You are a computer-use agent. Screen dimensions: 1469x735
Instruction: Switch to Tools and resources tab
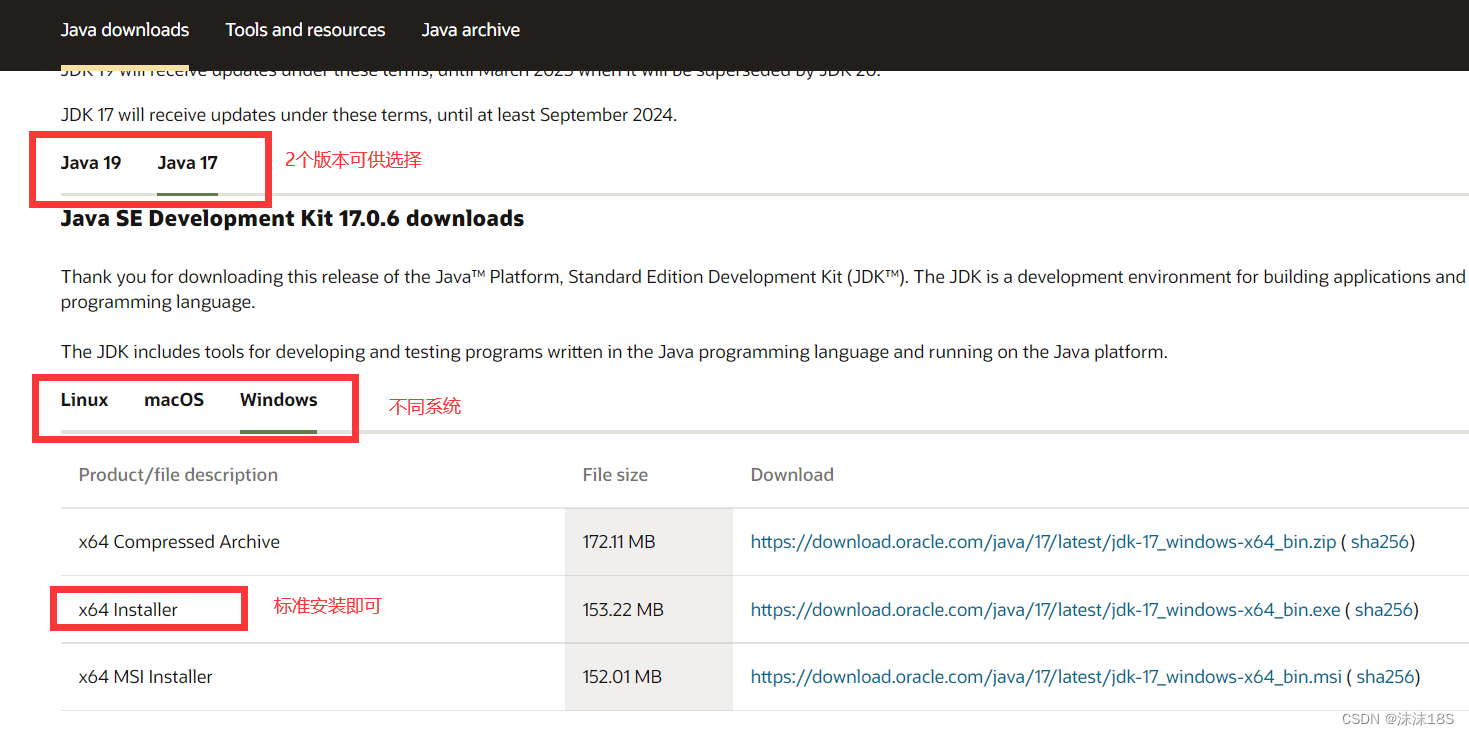305,30
